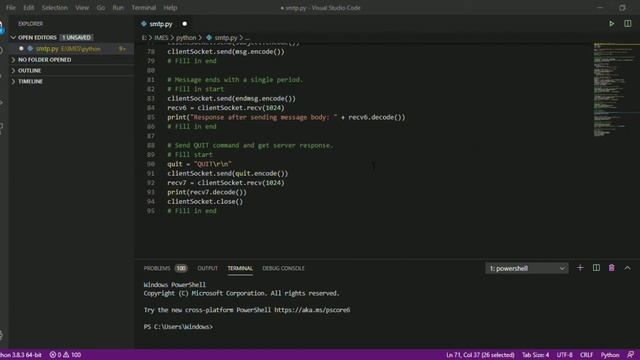Click the PowerShell prompt input line
640x360 pixels.
178,327
